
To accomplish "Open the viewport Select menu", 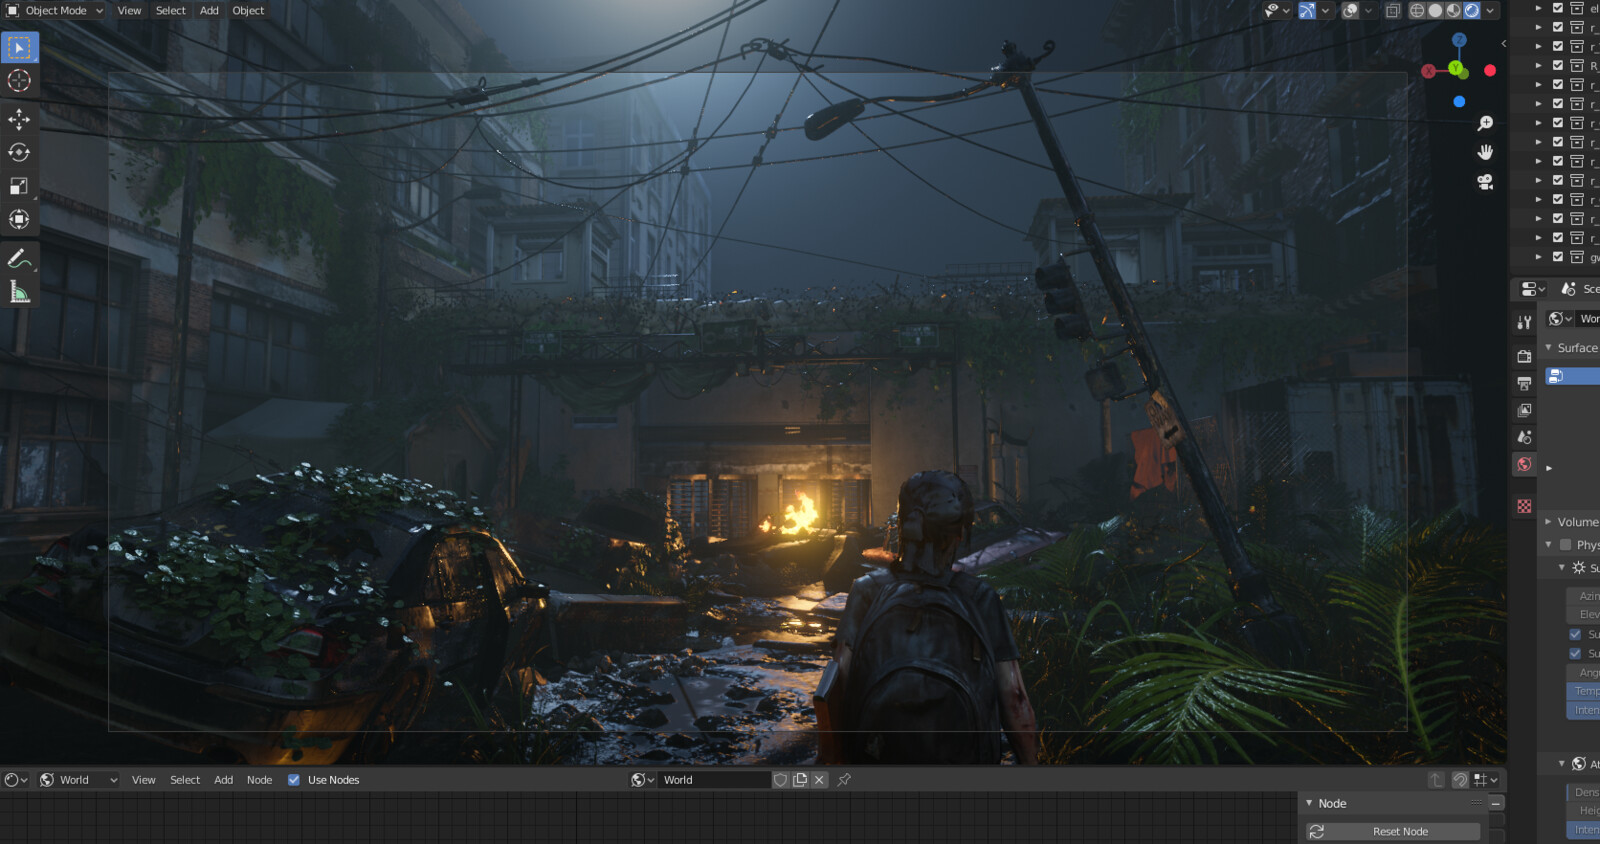I will (x=171, y=11).
